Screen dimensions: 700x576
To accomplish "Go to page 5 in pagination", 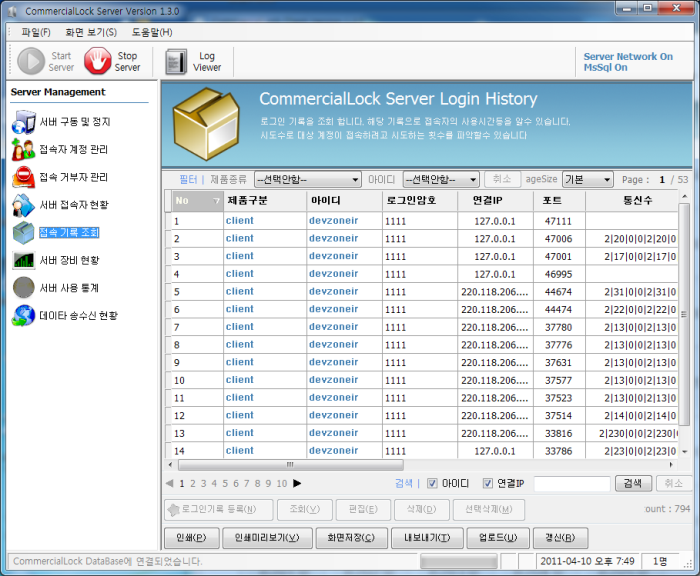I will (225, 484).
